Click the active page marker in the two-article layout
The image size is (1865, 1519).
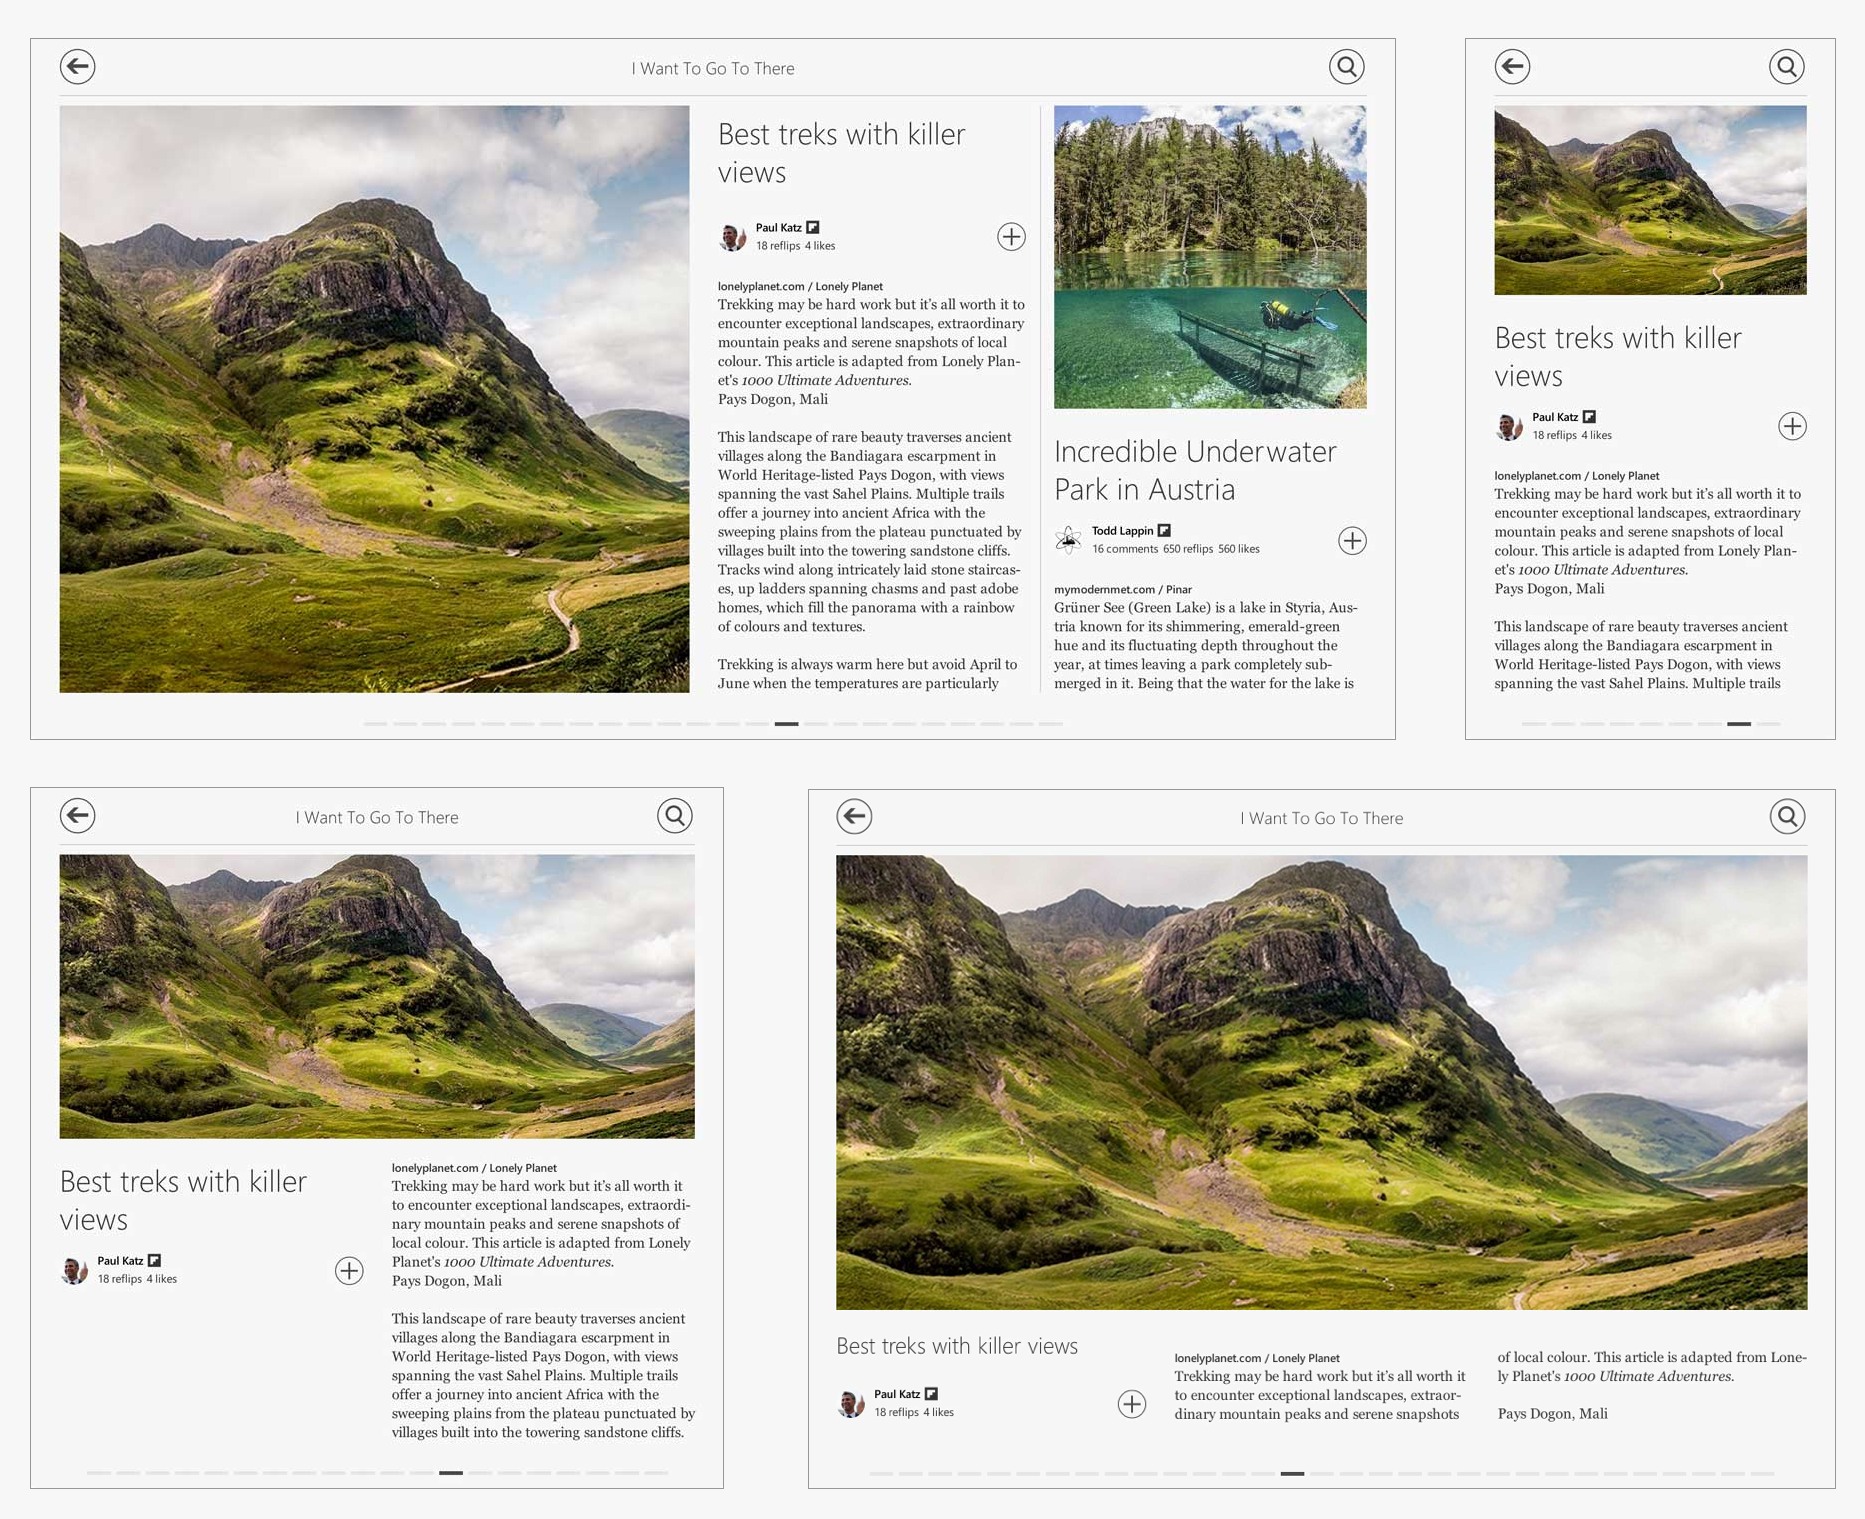[x=787, y=723]
